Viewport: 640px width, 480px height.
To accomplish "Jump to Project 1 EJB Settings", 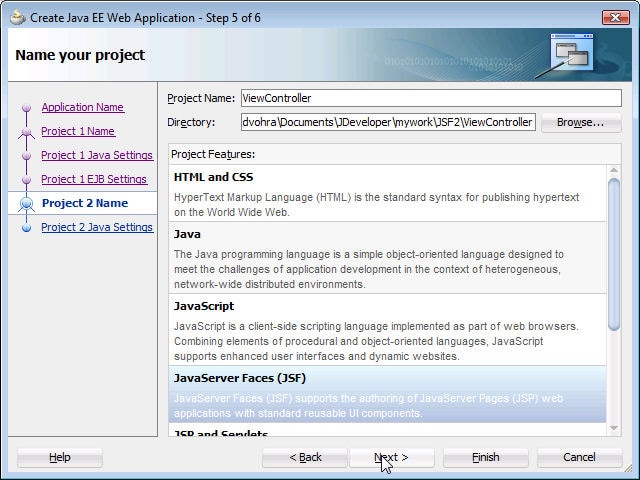I will [x=94, y=179].
